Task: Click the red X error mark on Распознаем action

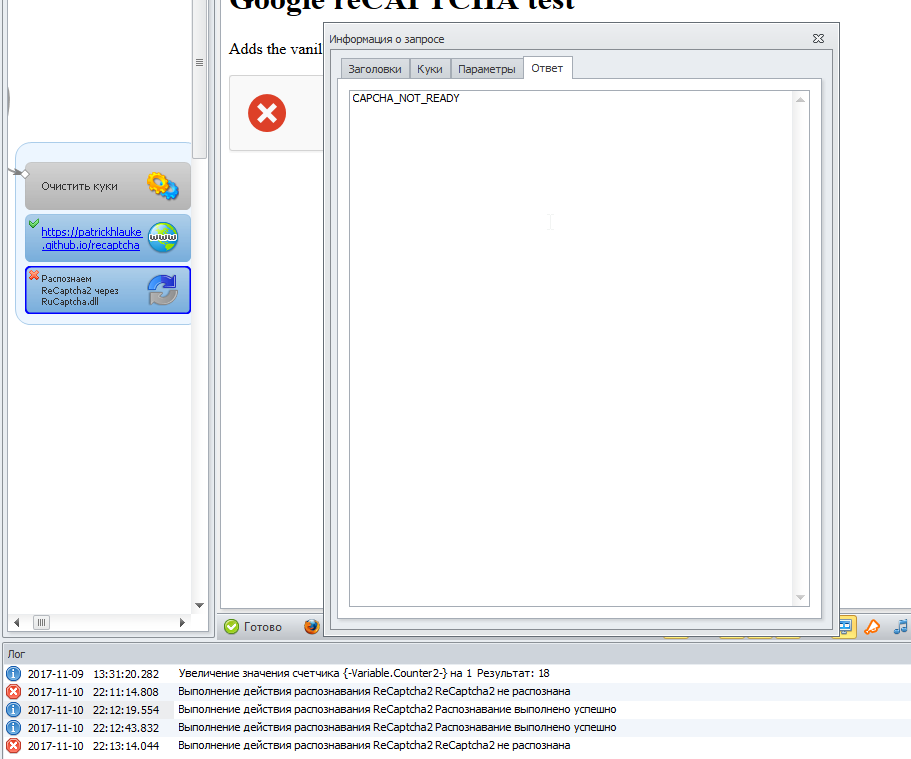Action: [x=34, y=275]
